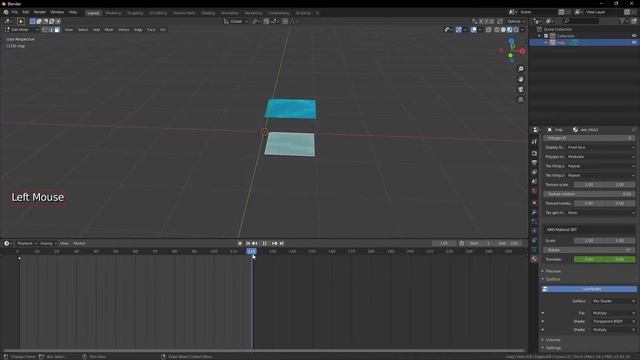Open the Edge menu

click(x=138, y=30)
